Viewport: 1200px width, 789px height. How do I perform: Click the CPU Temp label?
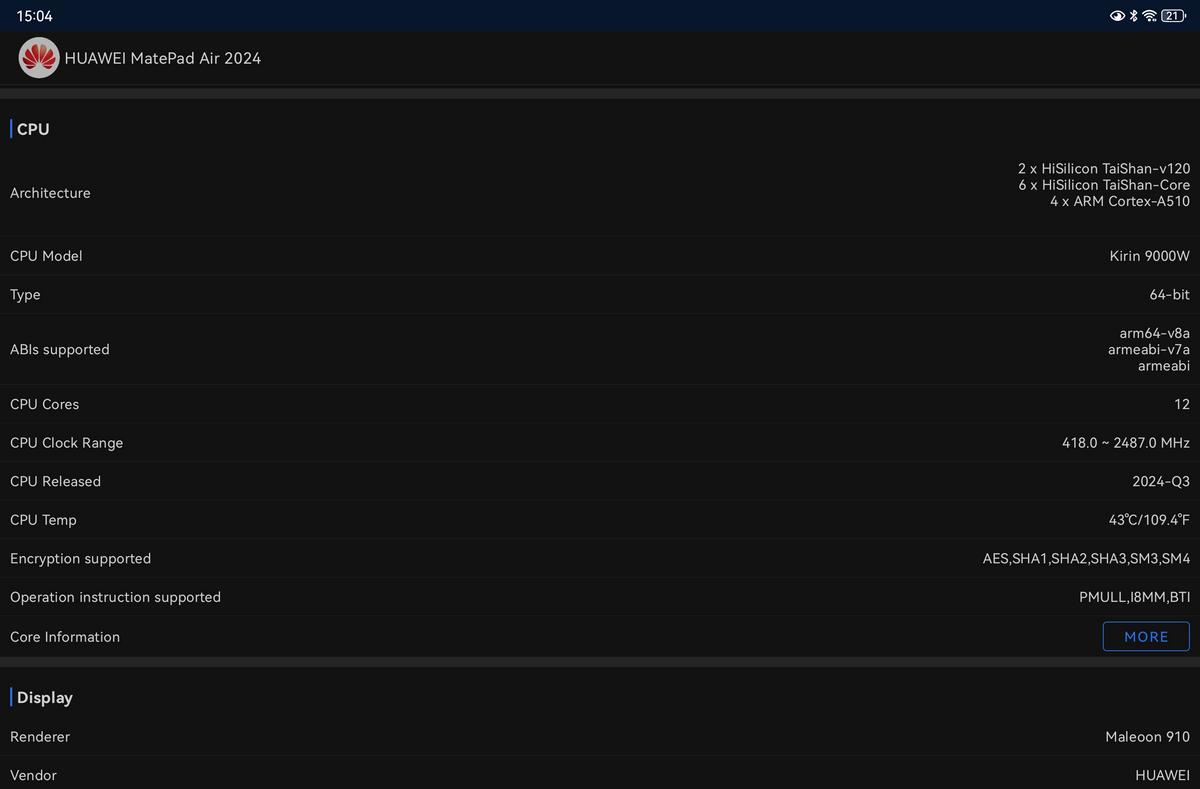[43, 520]
